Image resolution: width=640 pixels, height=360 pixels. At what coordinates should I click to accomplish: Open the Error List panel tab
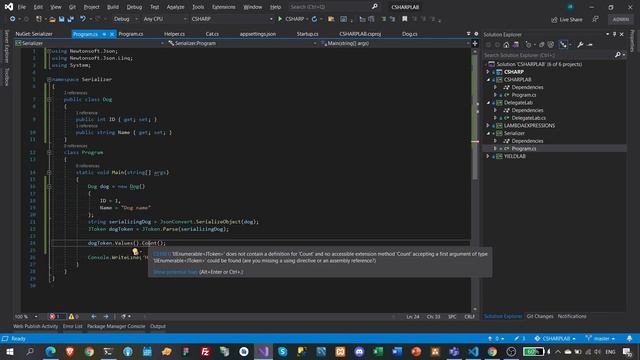[72, 326]
